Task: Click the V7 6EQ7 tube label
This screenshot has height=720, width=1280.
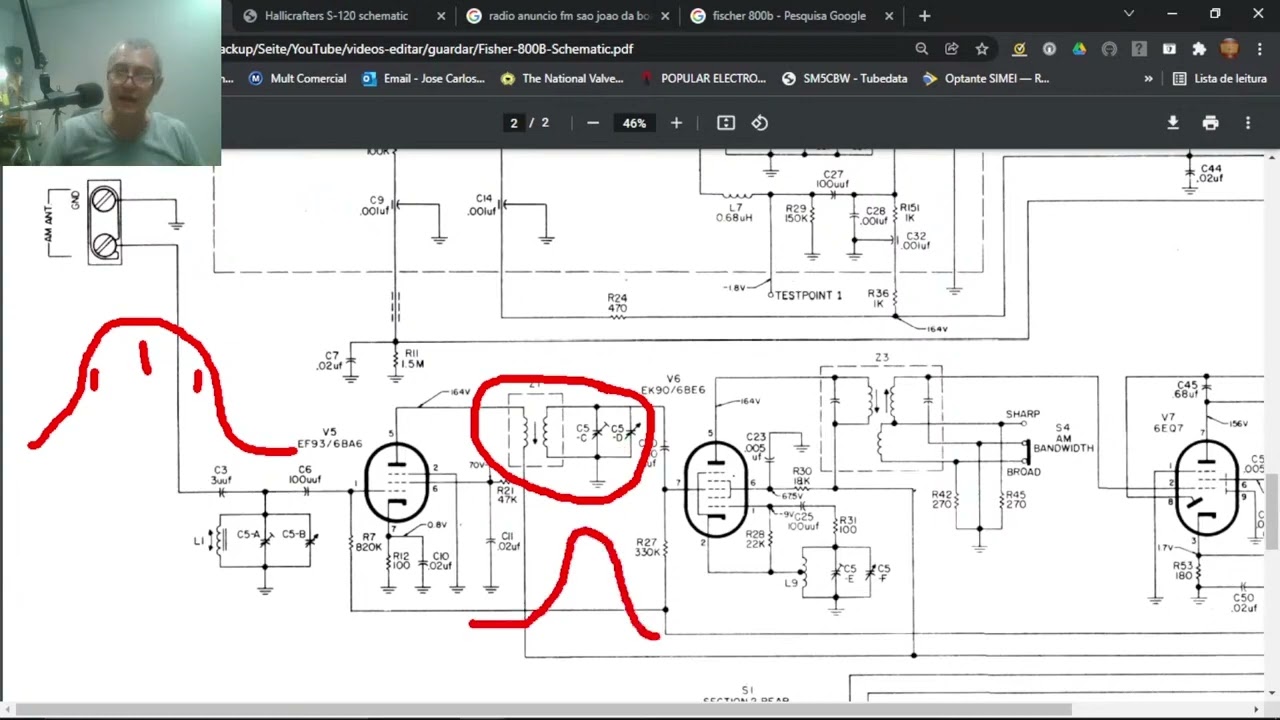Action: pos(1169,423)
